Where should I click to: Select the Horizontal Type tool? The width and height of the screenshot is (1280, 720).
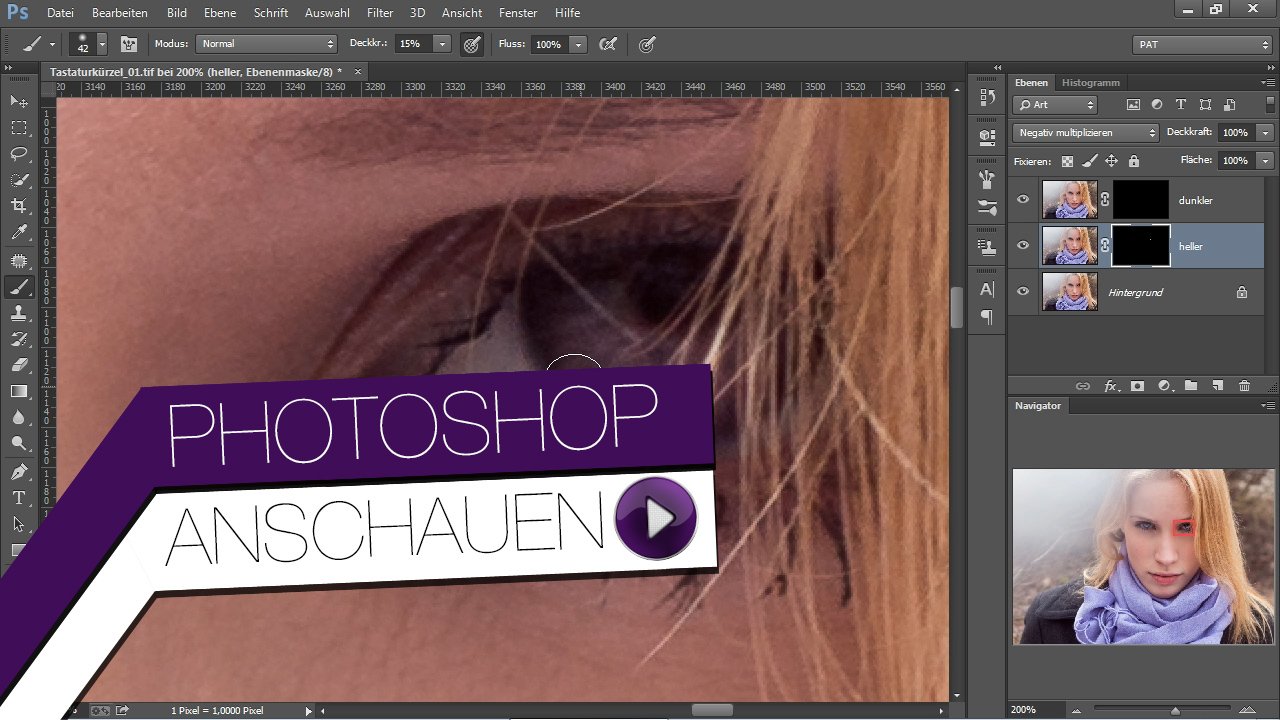coord(19,497)
